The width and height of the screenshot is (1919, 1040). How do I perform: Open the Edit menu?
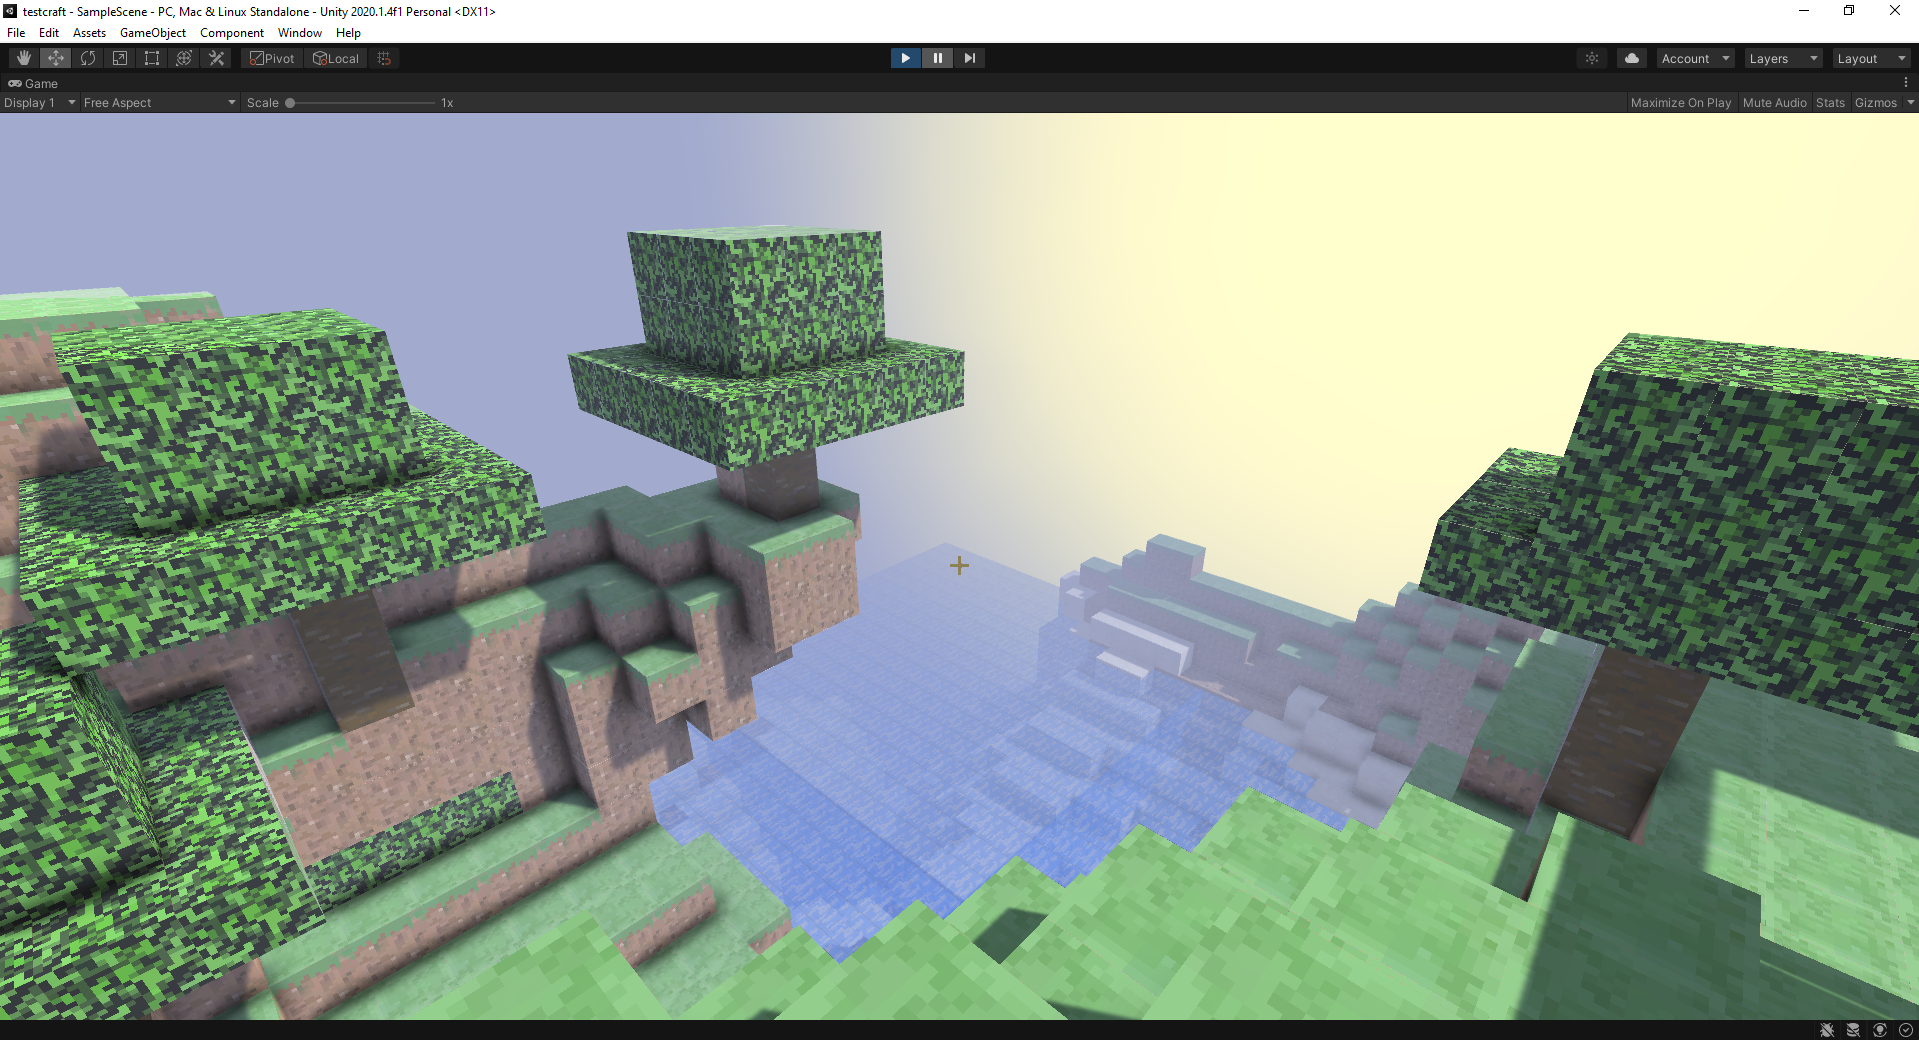pos(49,32)
